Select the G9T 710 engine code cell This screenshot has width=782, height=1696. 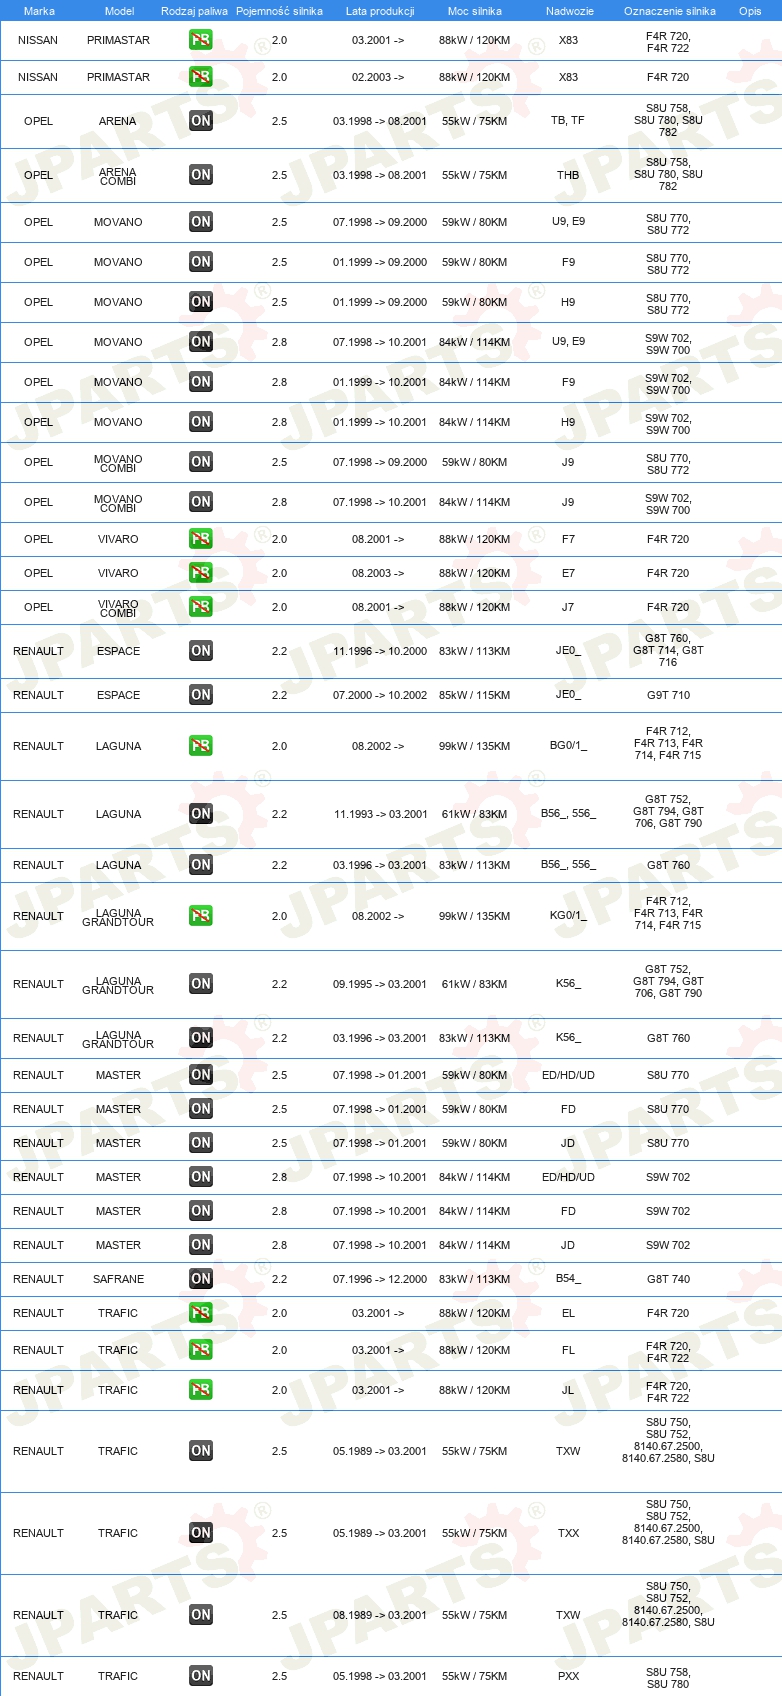coord(668,695)
